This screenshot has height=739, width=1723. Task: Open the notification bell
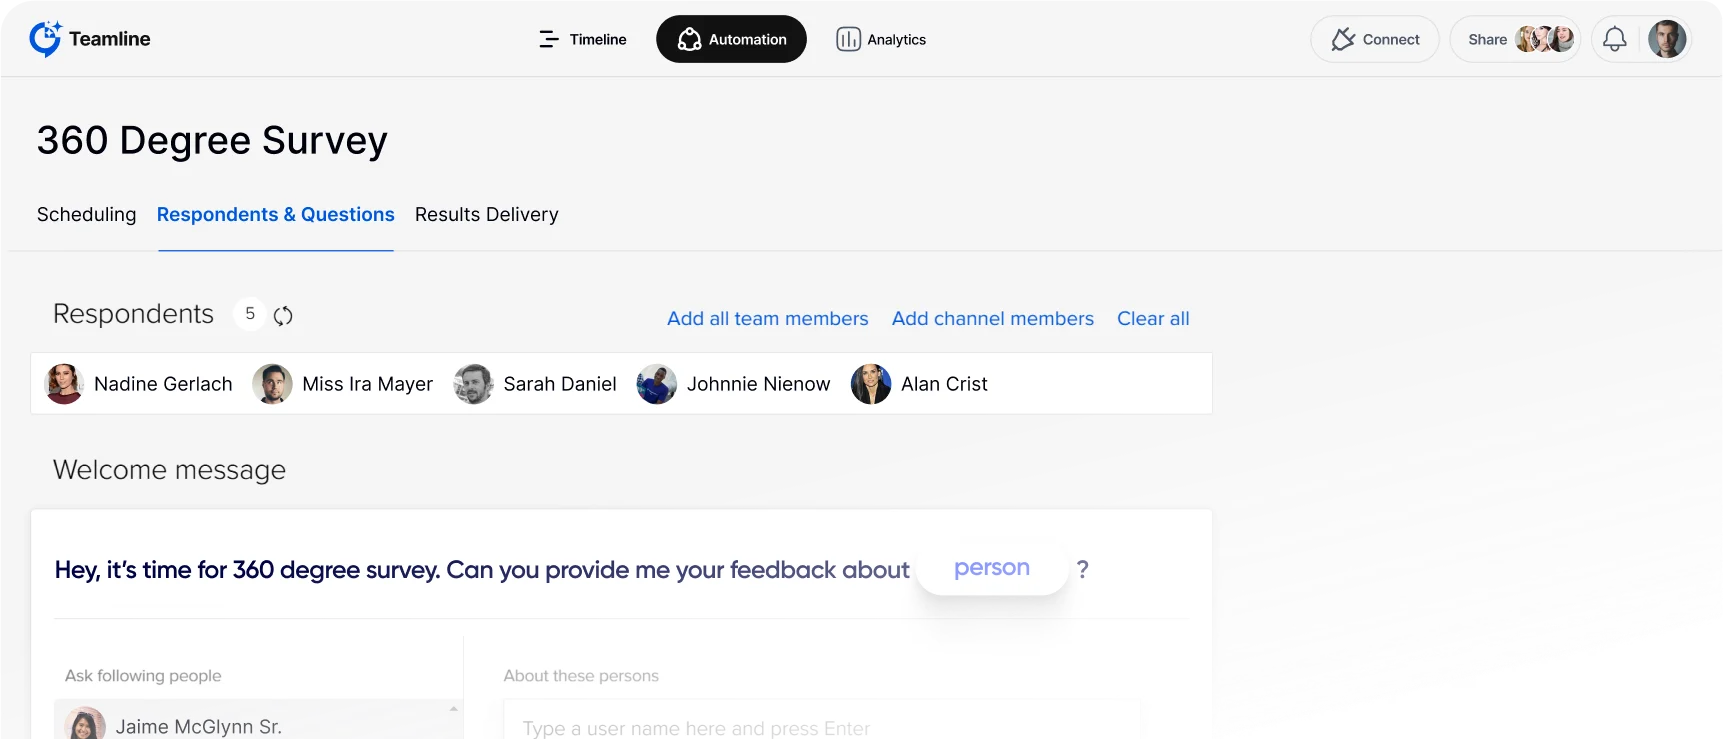pyautogui.click(x=1614, y=39)
